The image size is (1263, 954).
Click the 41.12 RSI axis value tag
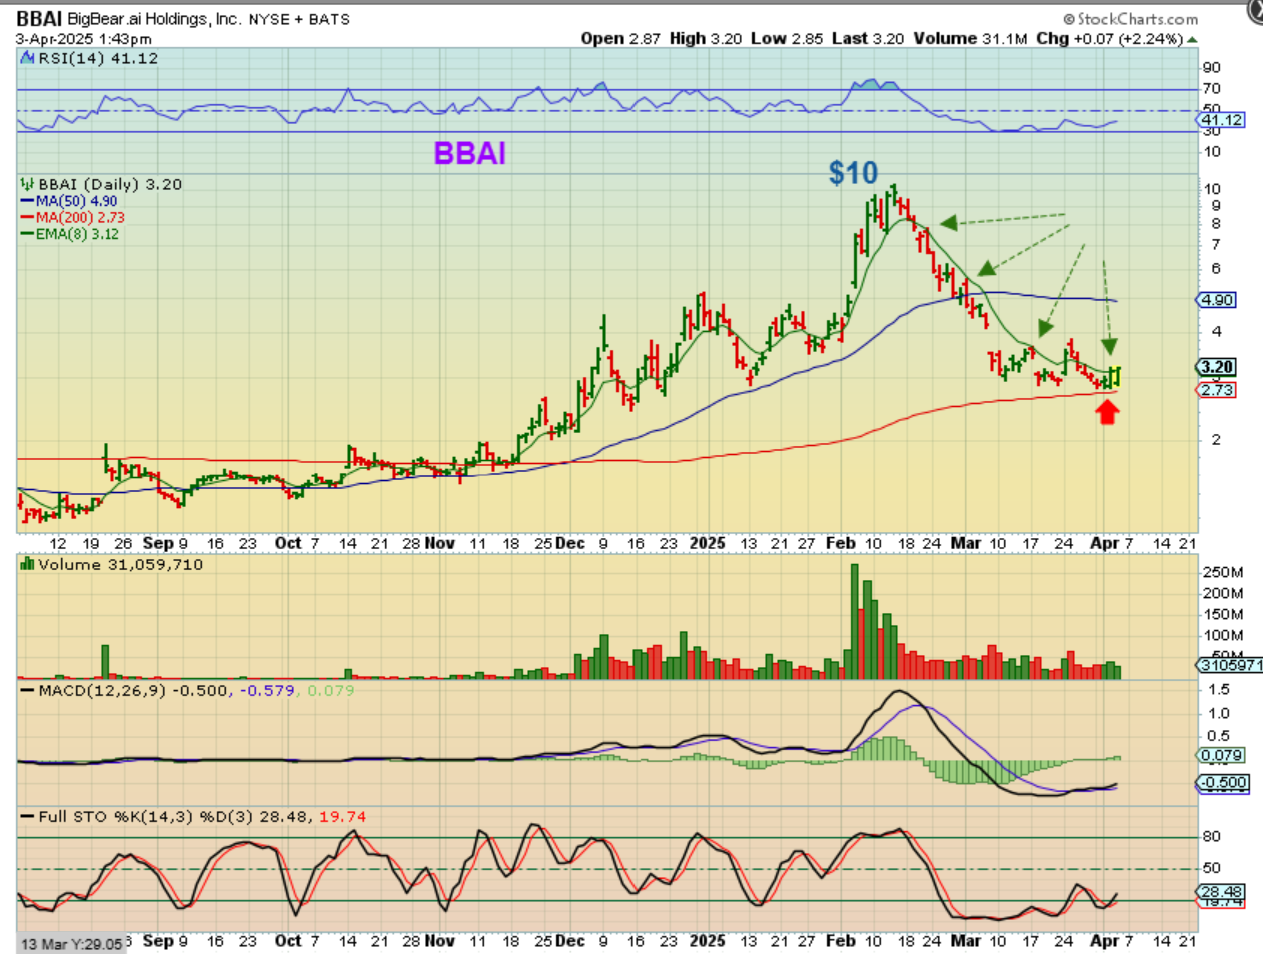(x=1222, y=120)
